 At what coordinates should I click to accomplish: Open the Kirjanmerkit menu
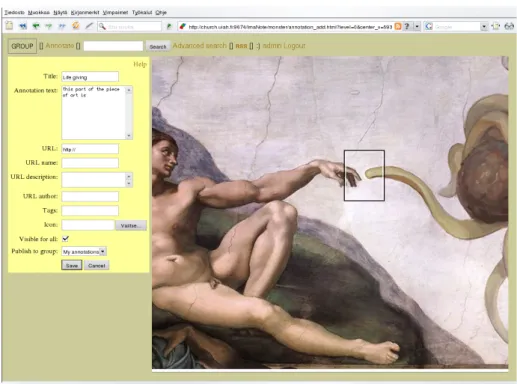(x=85, y=12)
